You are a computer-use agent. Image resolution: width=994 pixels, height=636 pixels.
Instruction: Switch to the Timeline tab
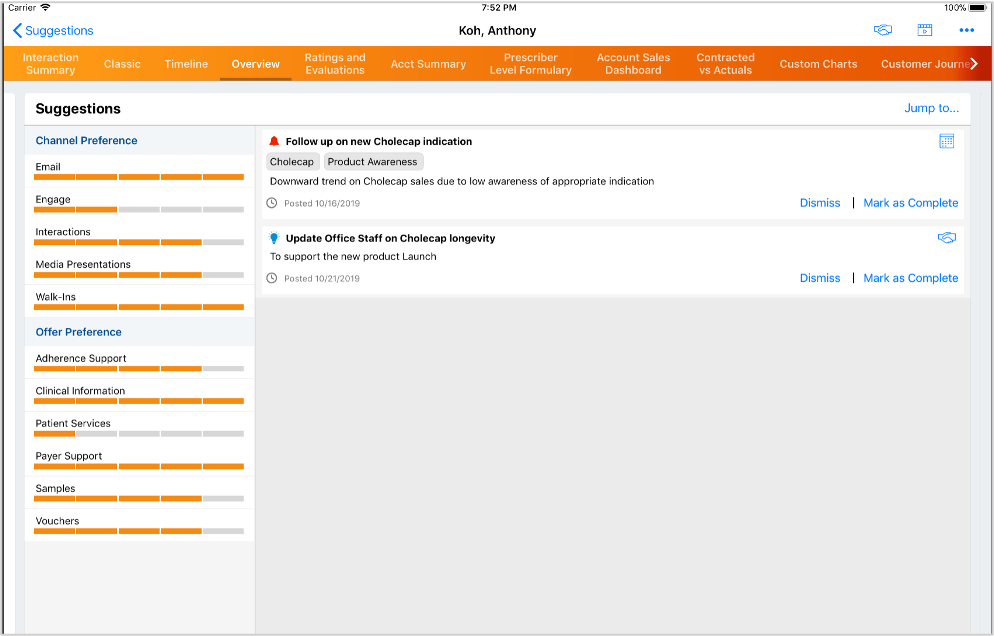coord(186,64)
